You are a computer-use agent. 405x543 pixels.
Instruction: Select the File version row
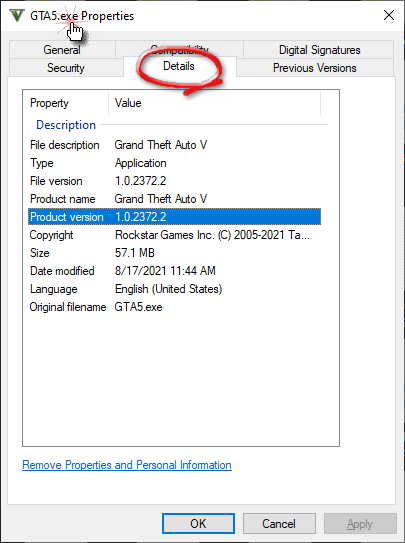click(x=174, y=181)
